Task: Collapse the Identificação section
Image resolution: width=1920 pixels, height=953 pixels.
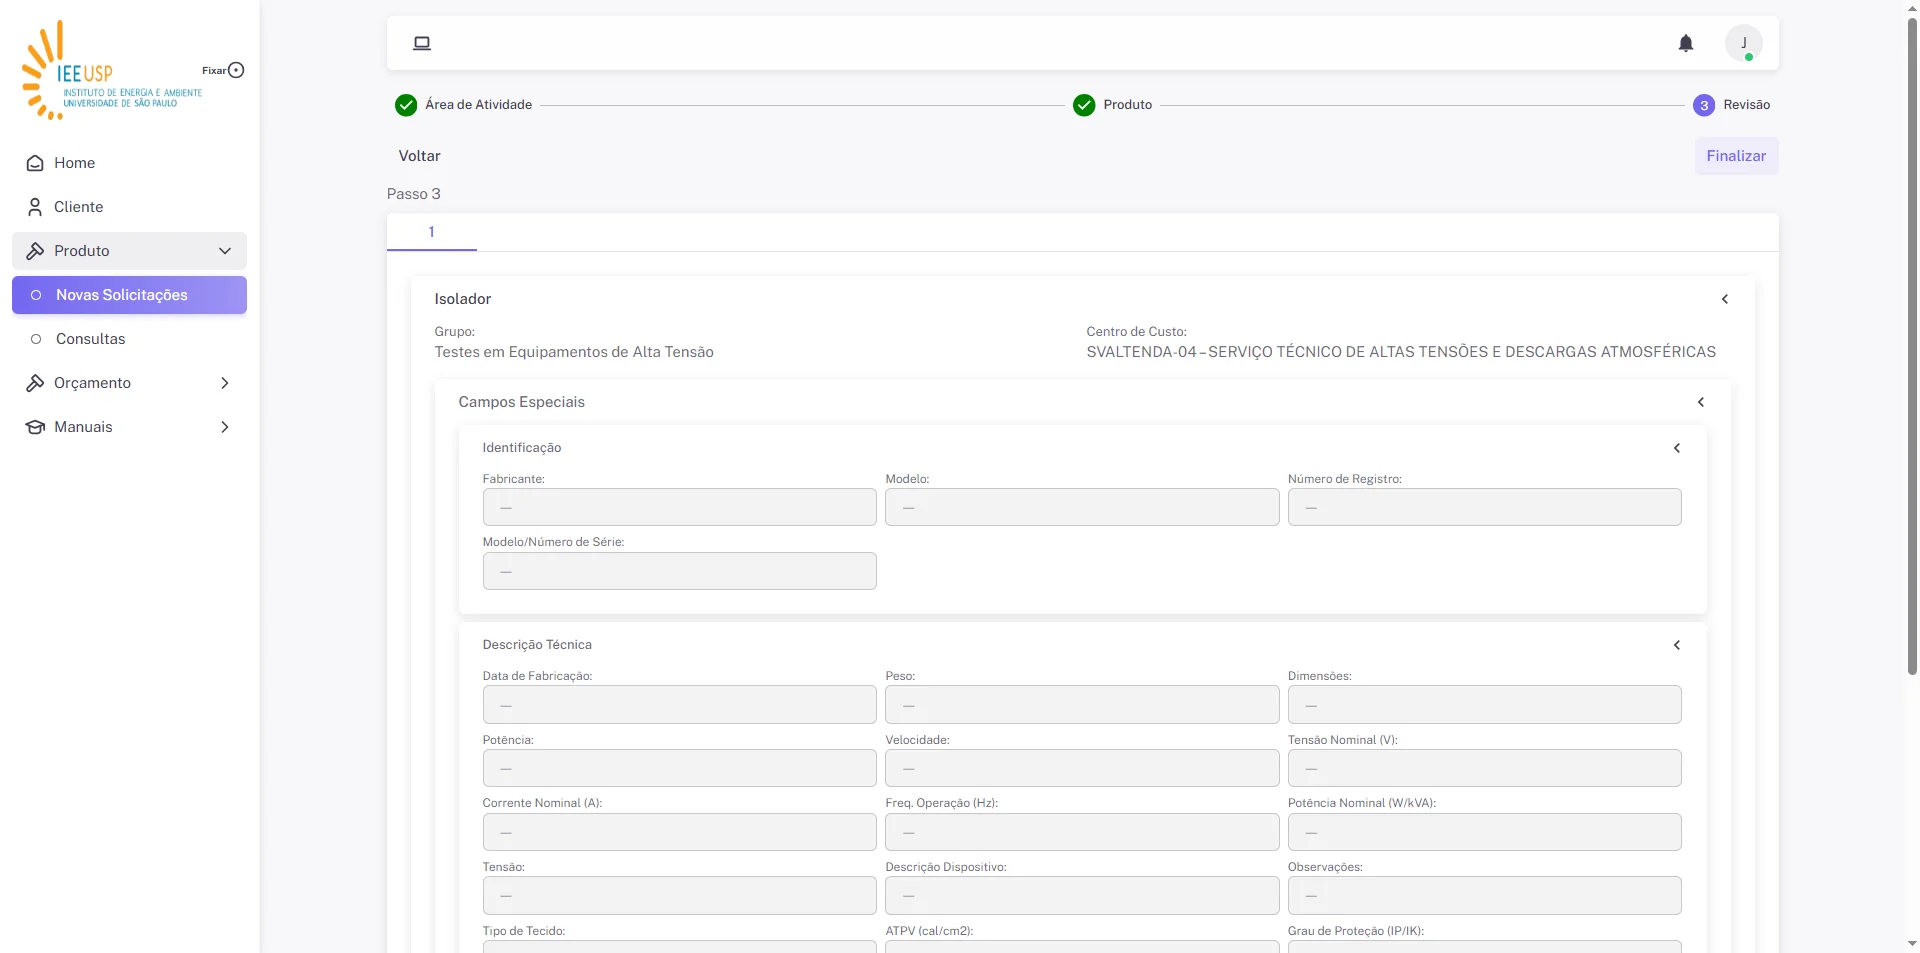Action: [1677, 448]
